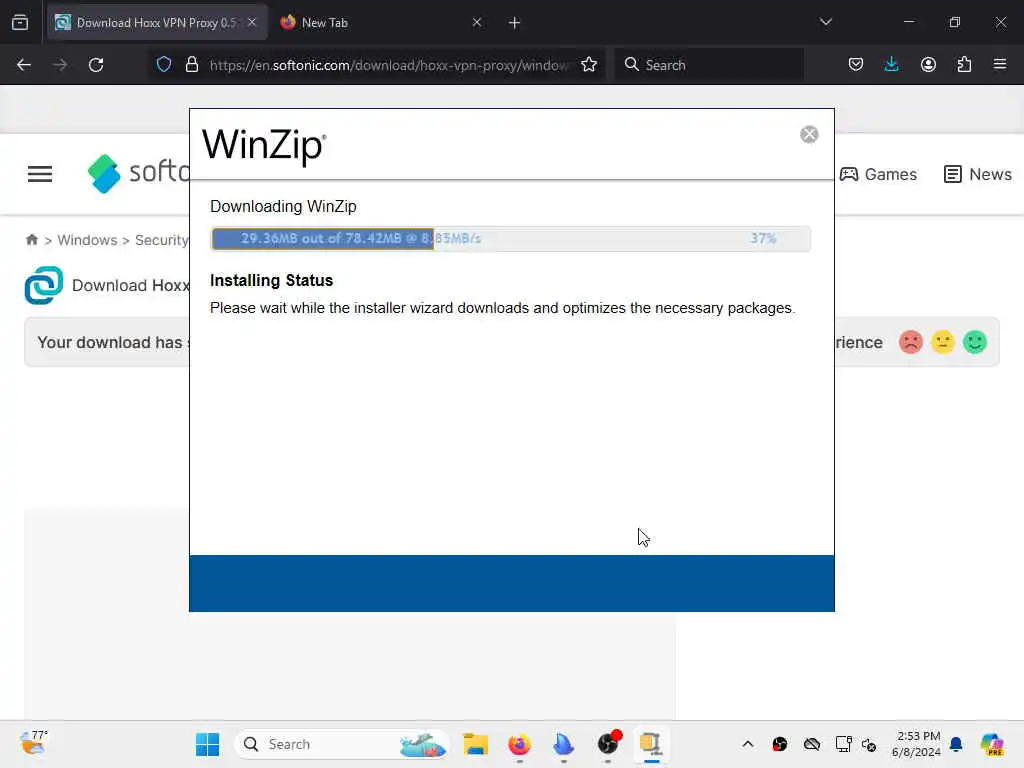Open the clock showing 2:53 PM
Screen dimensions: 1024x768
pos(916,744)
